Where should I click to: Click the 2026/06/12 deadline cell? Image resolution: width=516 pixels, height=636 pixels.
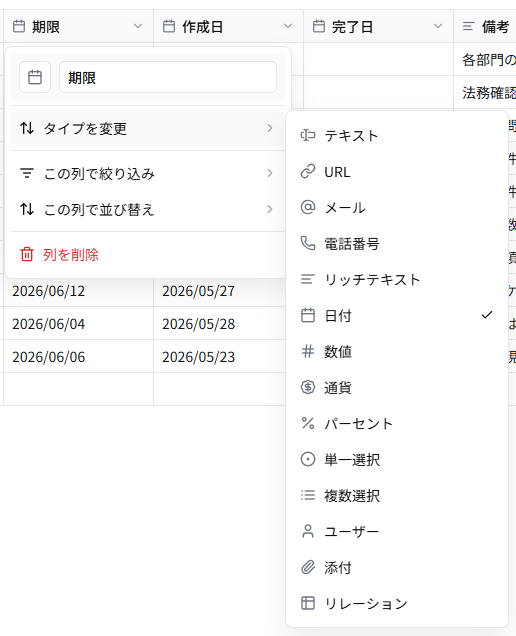tap(79, 290)
